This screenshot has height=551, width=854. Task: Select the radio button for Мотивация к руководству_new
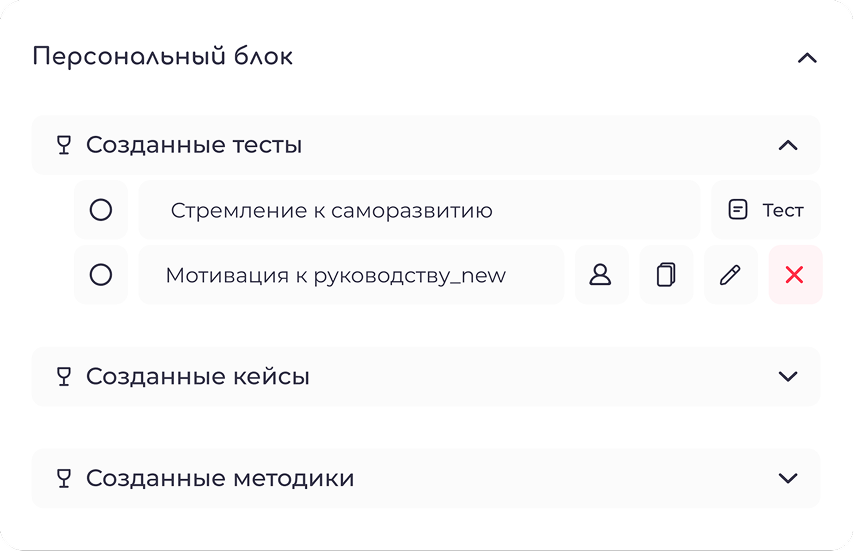pos(101,275)
